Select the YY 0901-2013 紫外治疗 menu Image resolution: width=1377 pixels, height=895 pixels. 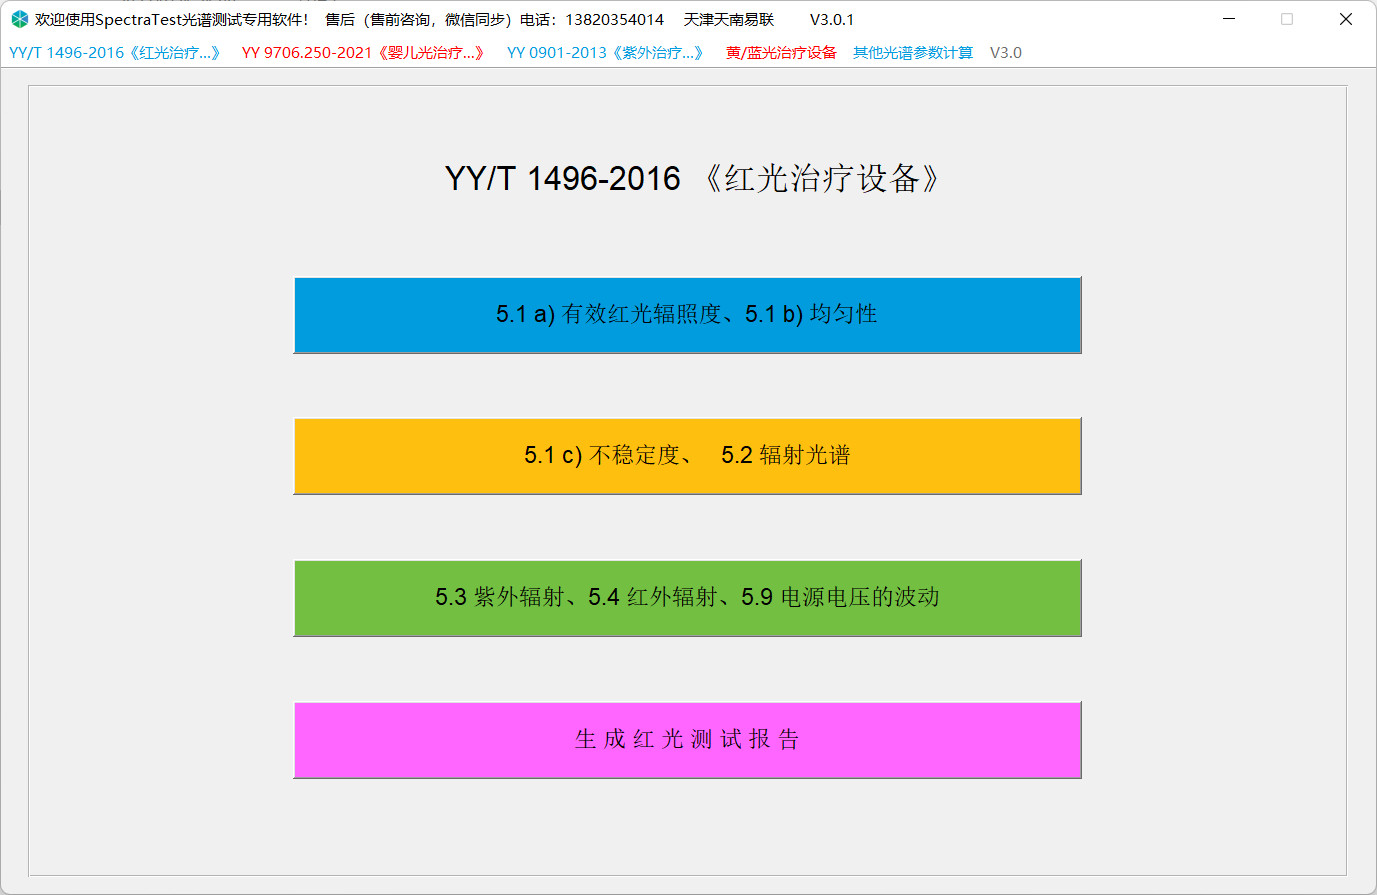tap(605, 53)
